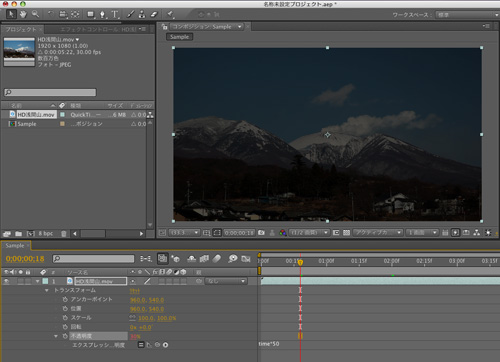Open layer parent dropdown
Image resolution: width=500 pixels, height=362 pixels.
pyautogui.click(x=226, y=281)
